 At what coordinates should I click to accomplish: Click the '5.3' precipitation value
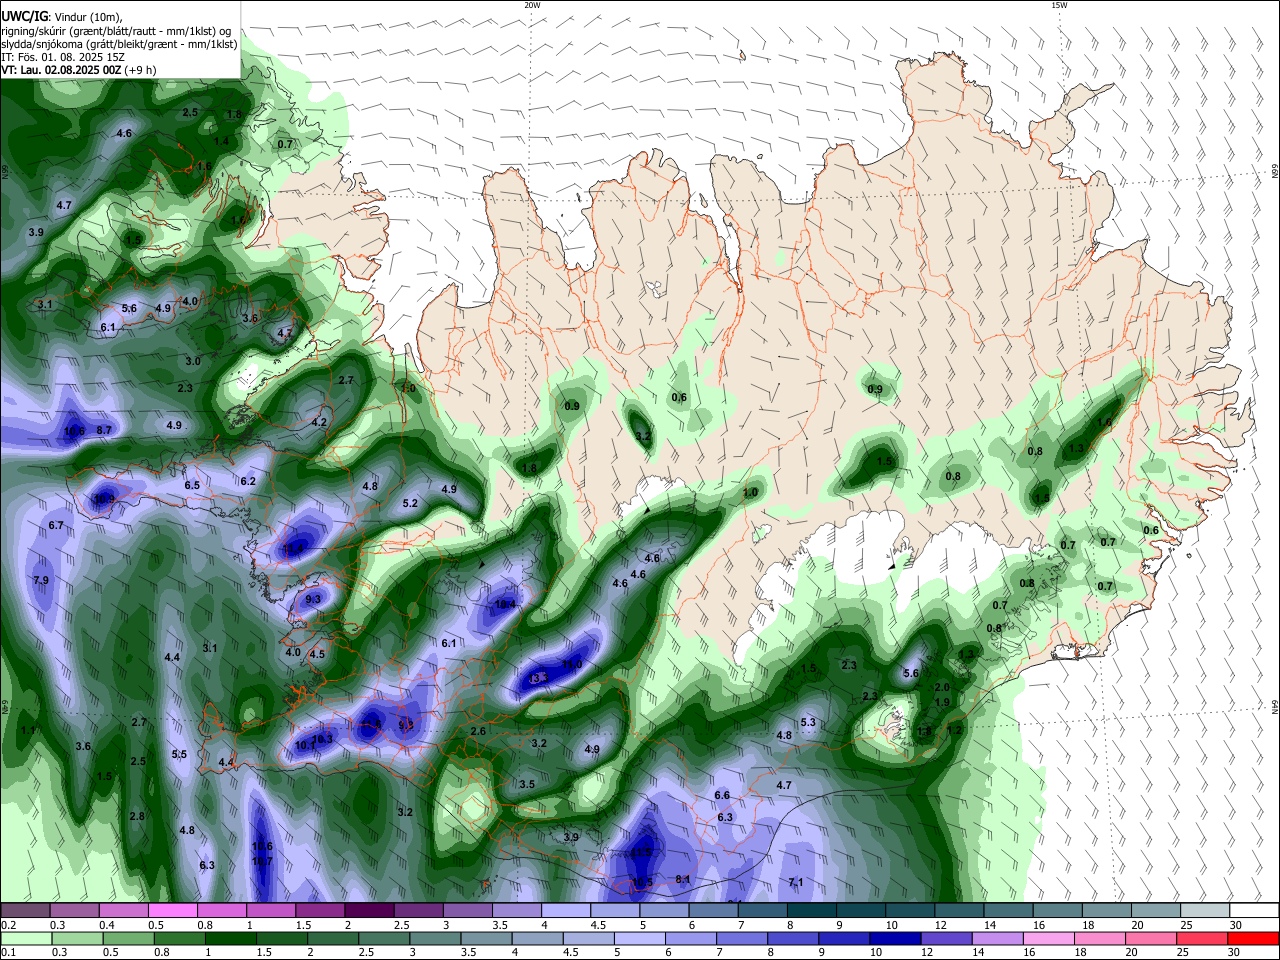click(x=808, y=722)
